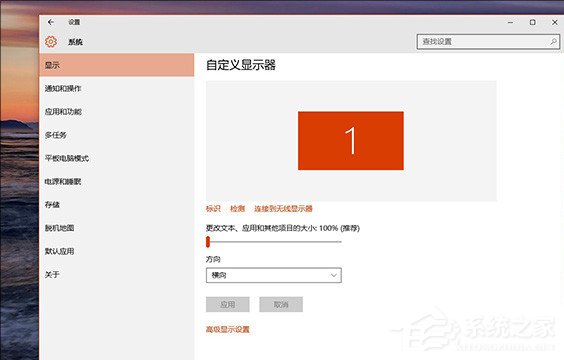Close the Settings window

[x=555, y=22]
